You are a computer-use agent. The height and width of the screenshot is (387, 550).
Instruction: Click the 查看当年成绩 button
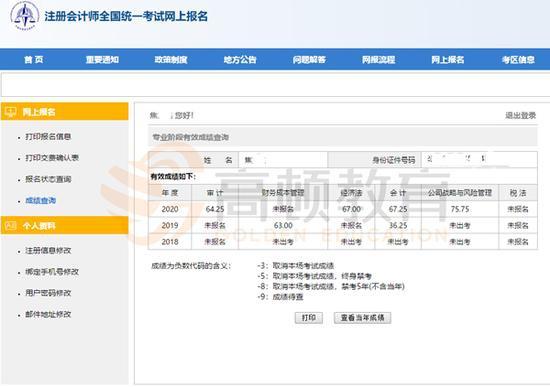(362, 318)
